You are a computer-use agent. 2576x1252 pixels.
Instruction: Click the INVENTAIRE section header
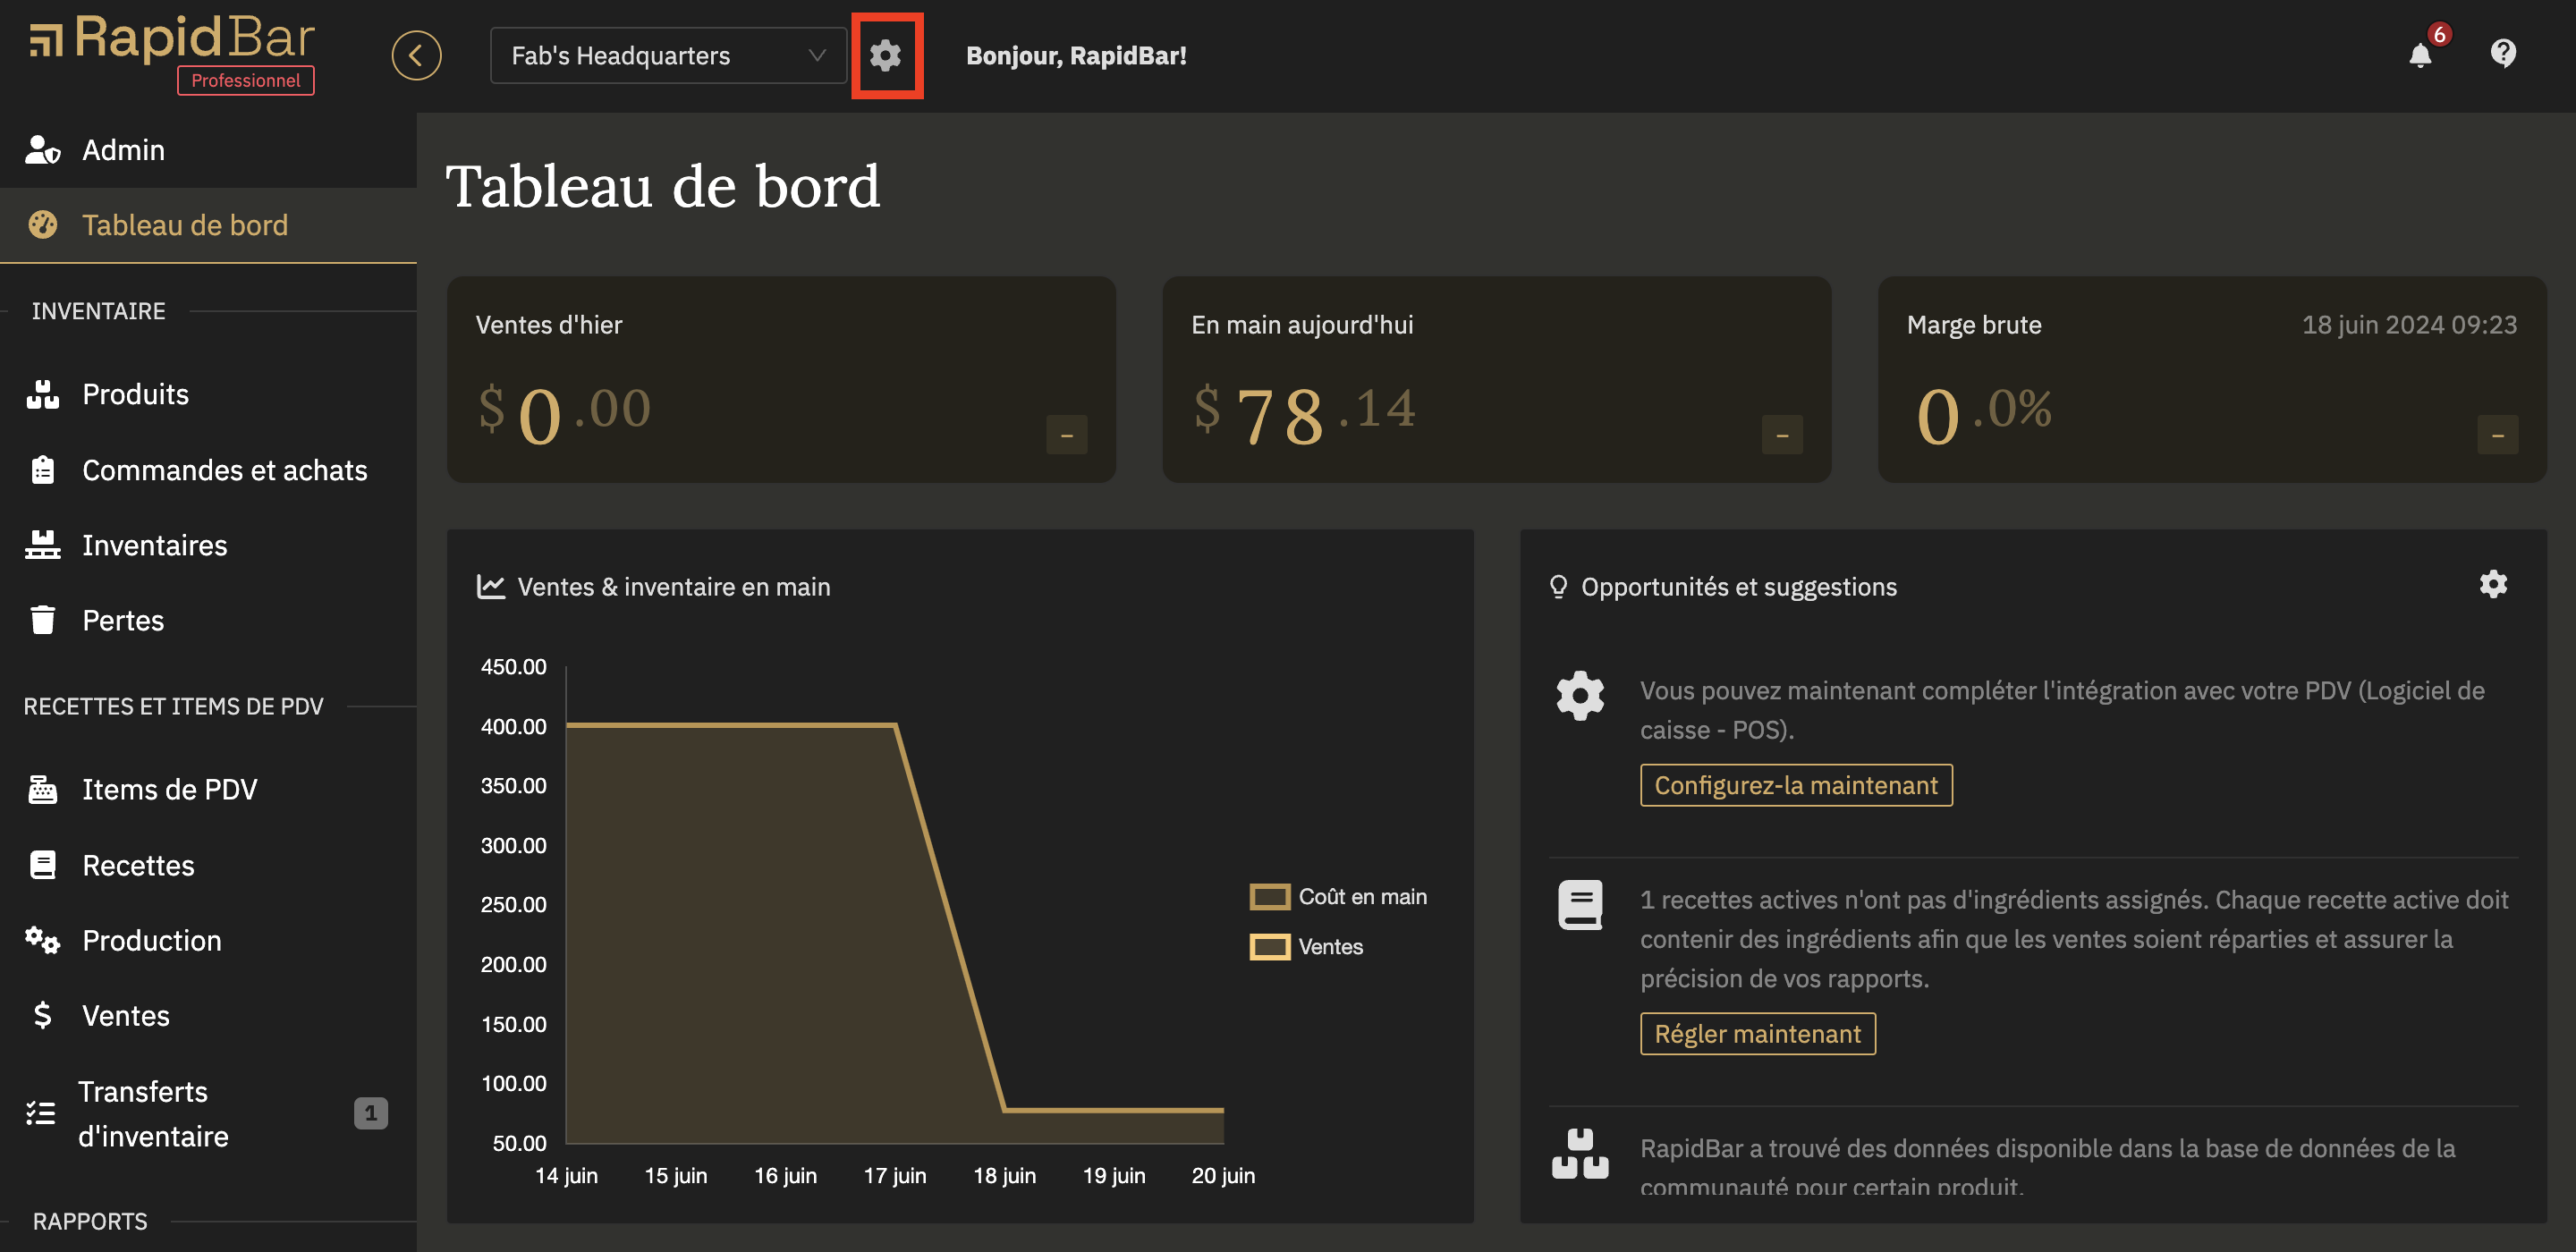click(98, 311)
